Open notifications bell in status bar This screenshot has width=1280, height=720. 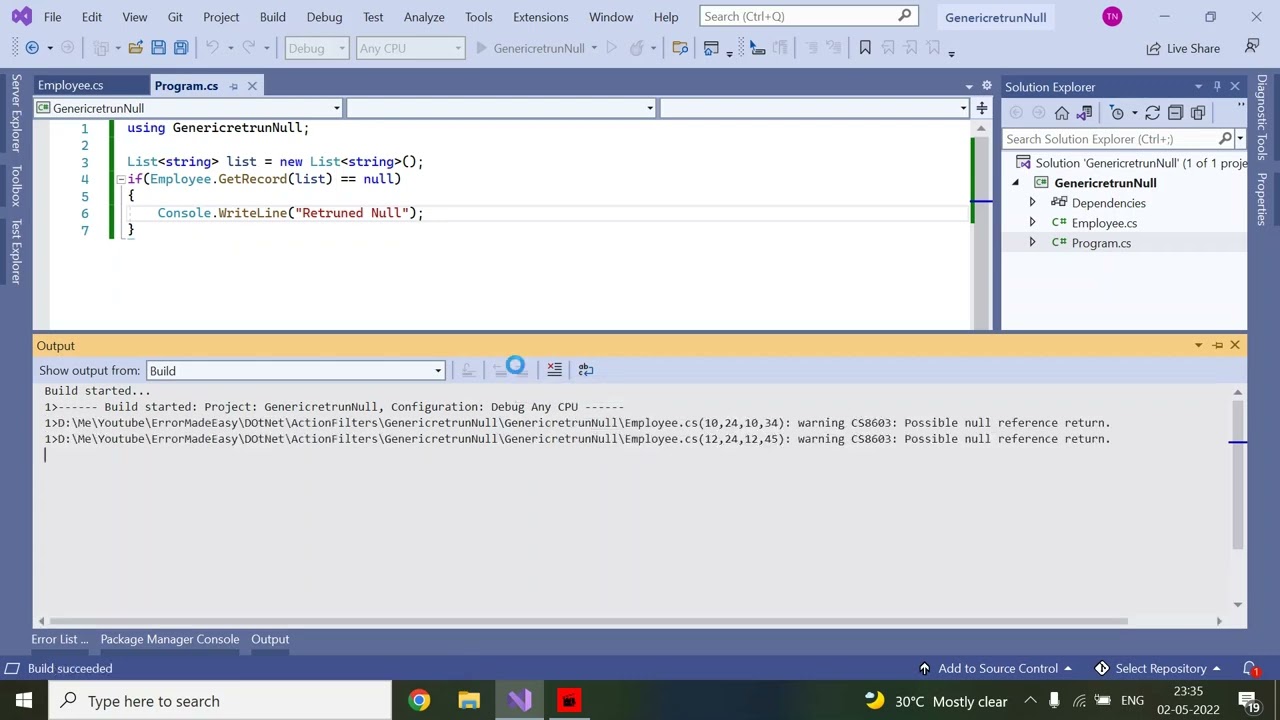coord(1250,668)
